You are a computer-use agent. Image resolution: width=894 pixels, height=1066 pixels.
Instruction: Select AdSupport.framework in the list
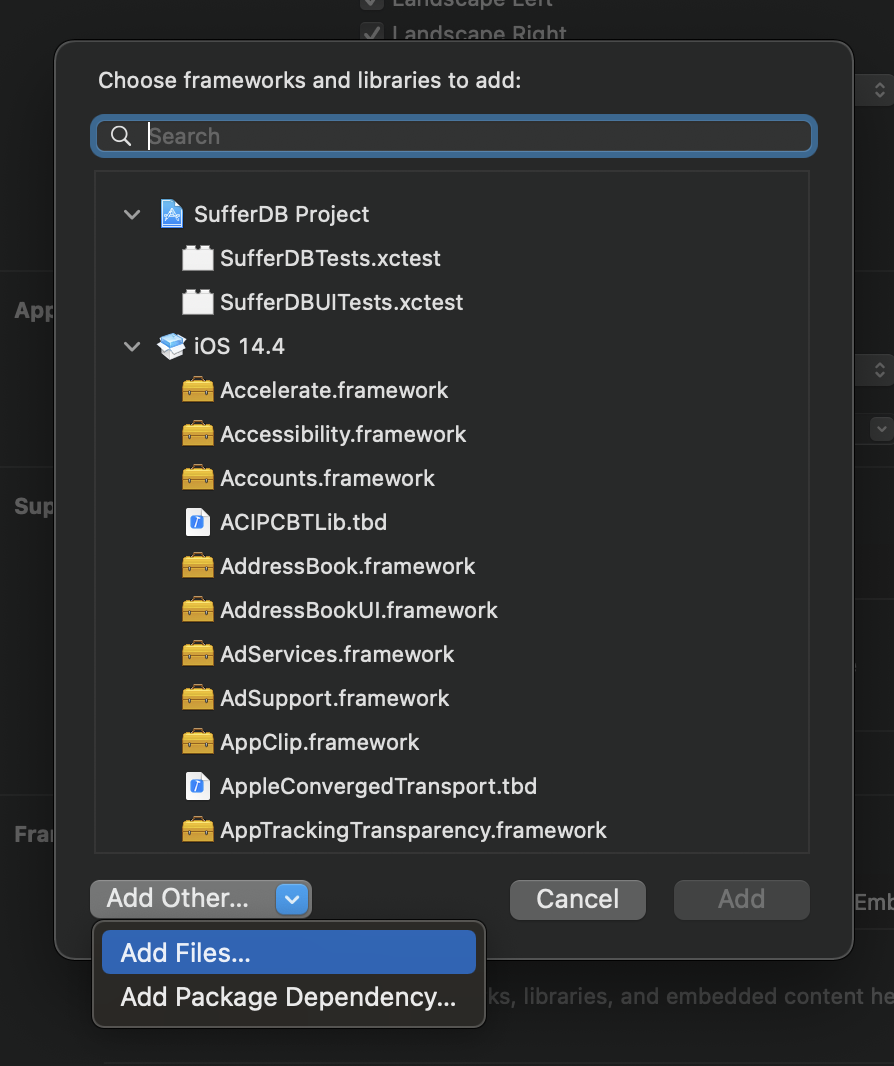click(452, 698)
